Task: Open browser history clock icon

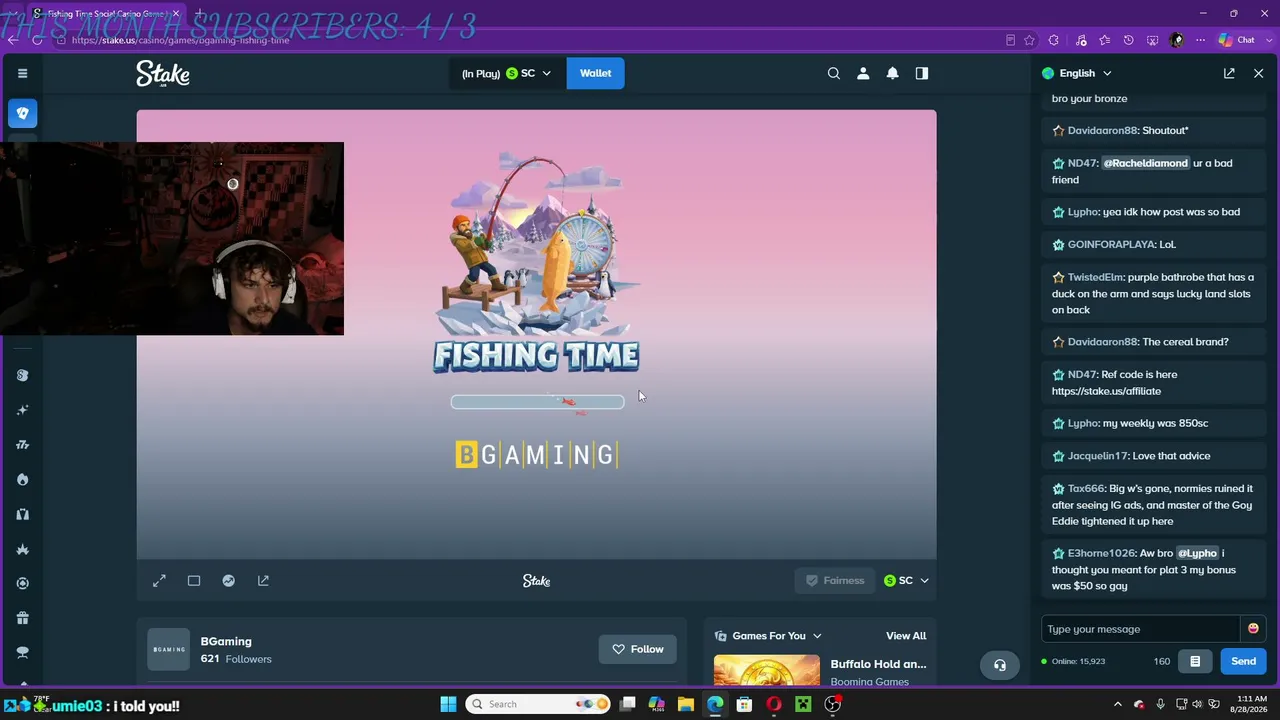Action: [x=1128, y=40]
